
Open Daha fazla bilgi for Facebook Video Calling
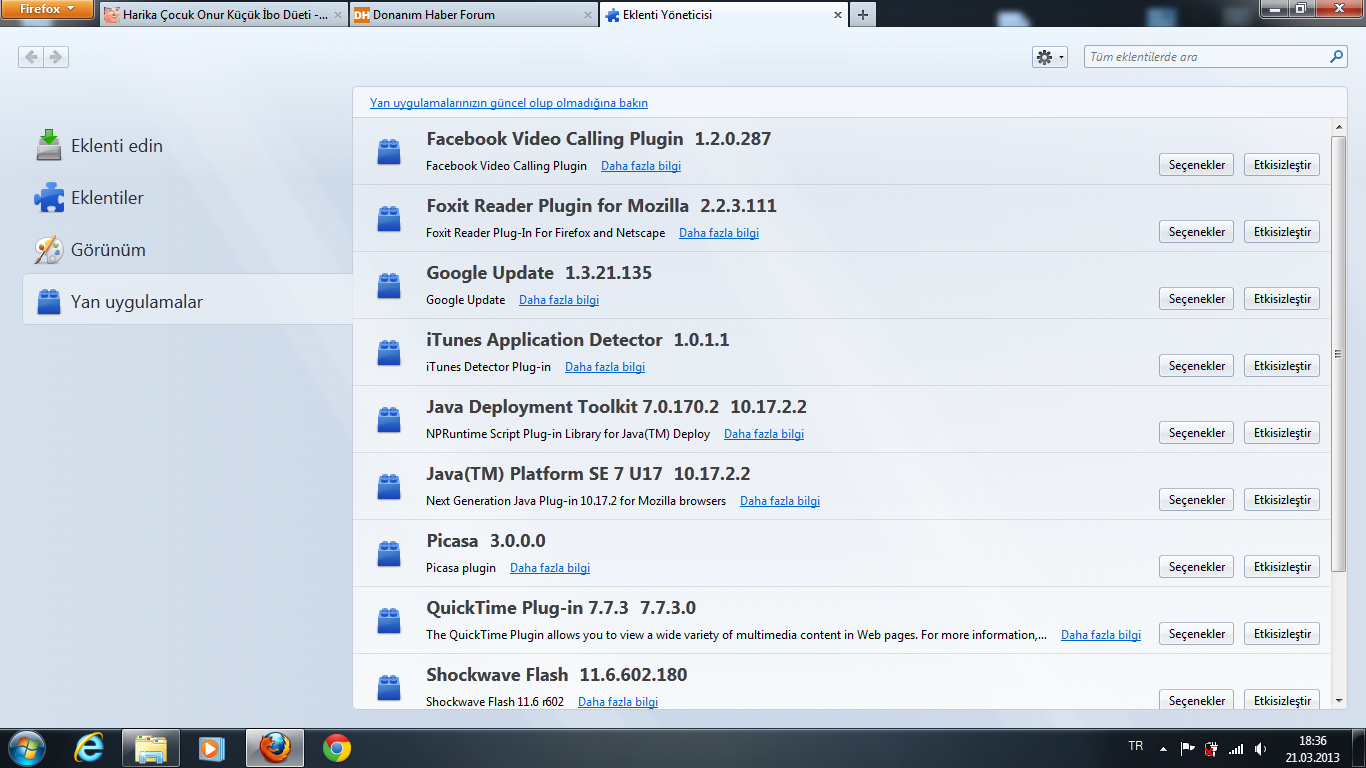click(641, 166)
